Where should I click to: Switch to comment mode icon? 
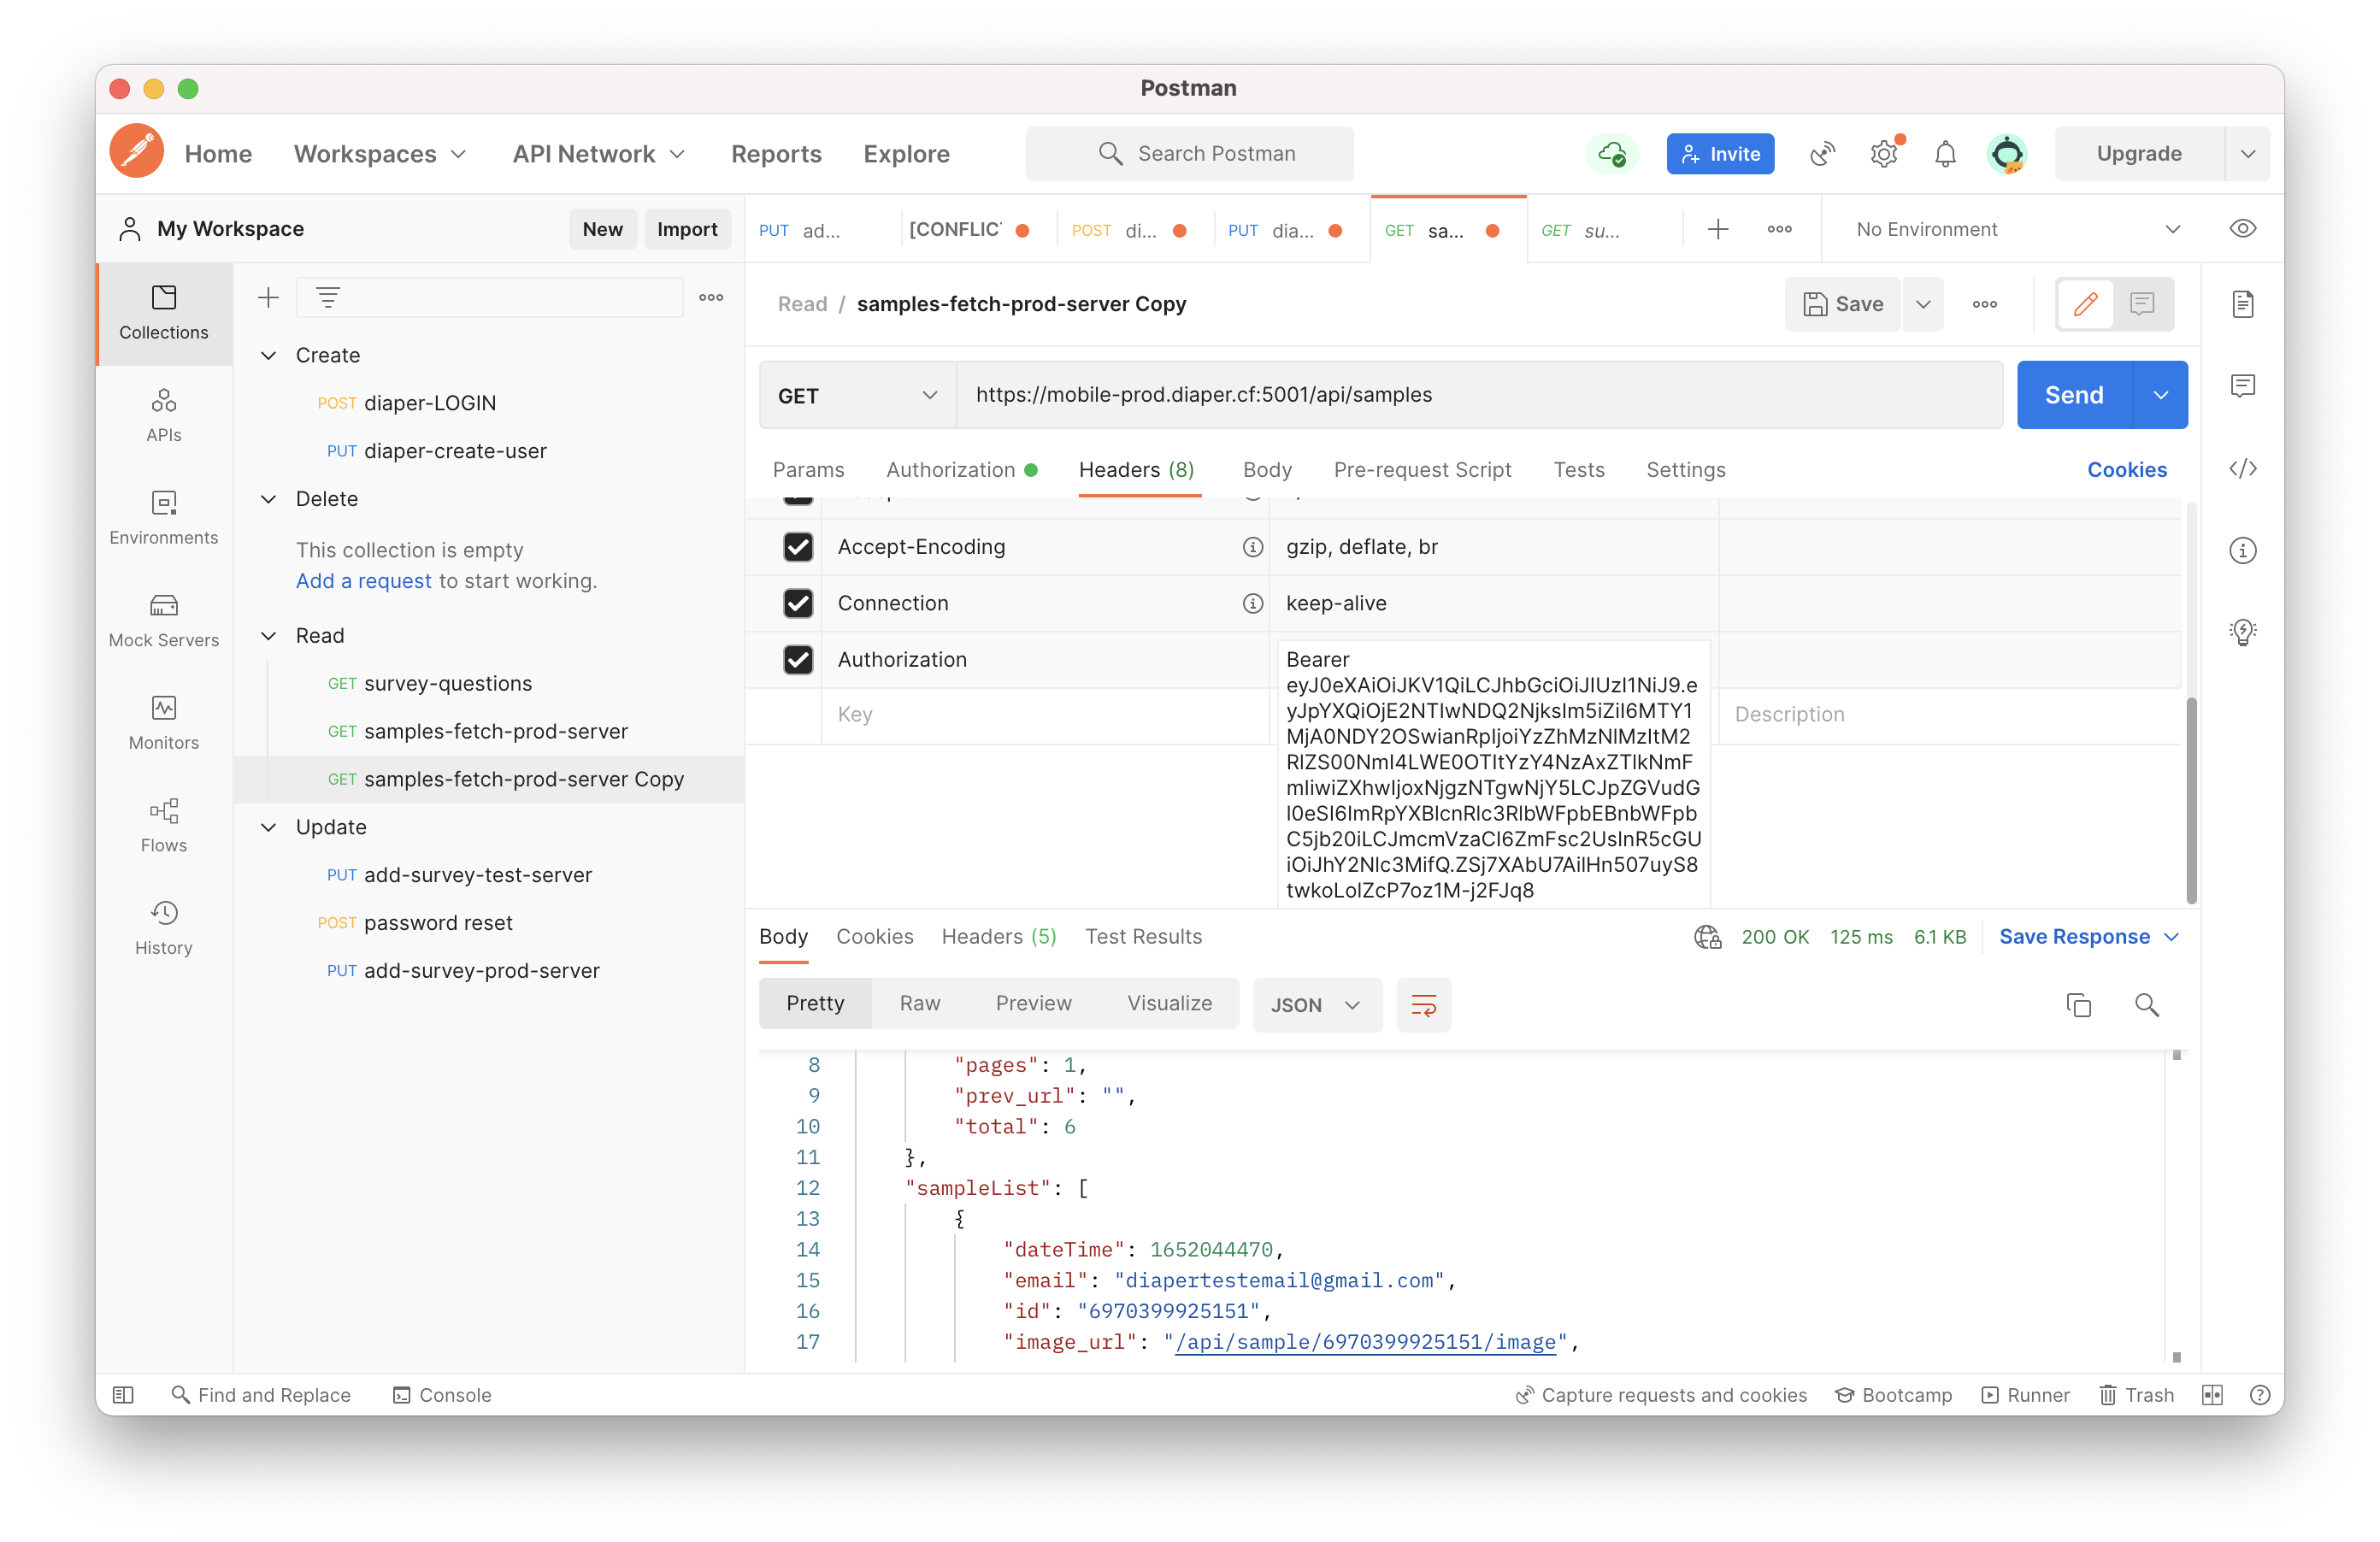click(x=2142, y=304)
